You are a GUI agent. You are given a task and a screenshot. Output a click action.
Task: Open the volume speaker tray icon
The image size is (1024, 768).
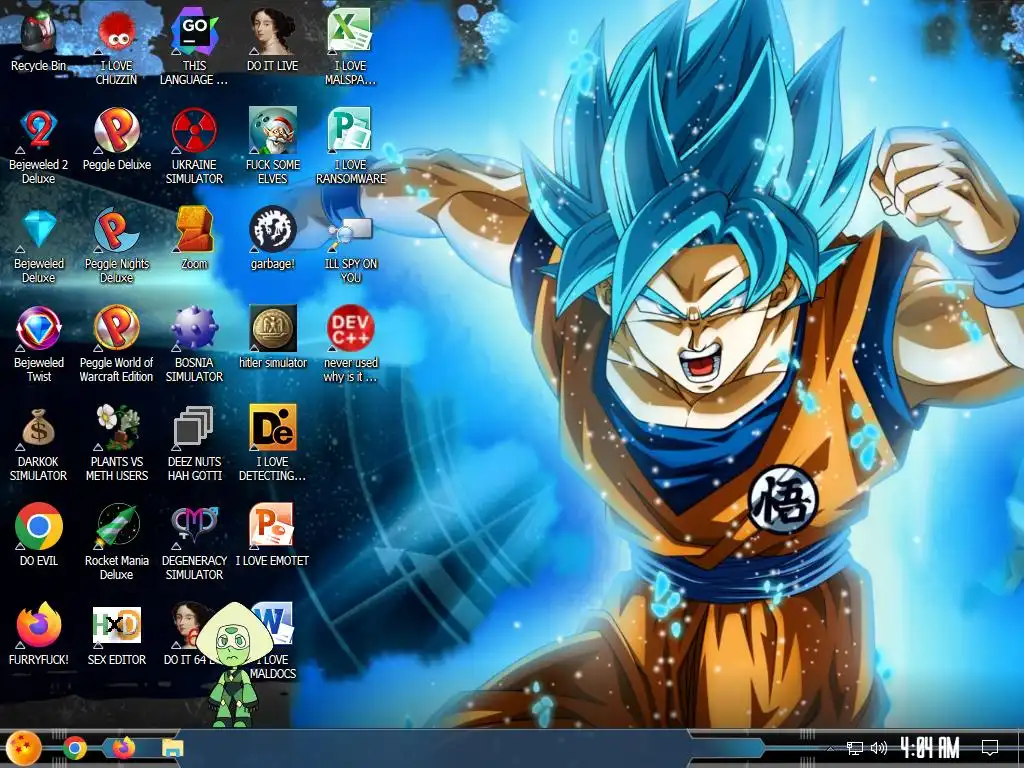point(879,748)
